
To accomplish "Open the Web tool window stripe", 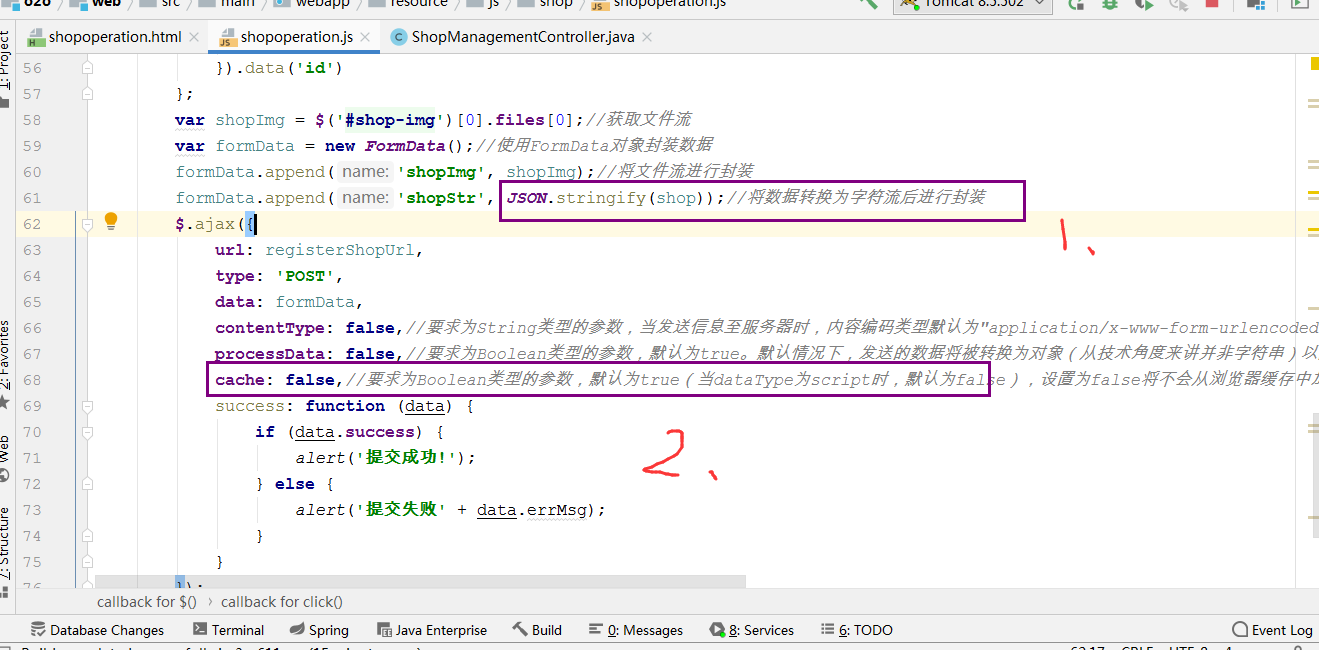I will 5,458.
